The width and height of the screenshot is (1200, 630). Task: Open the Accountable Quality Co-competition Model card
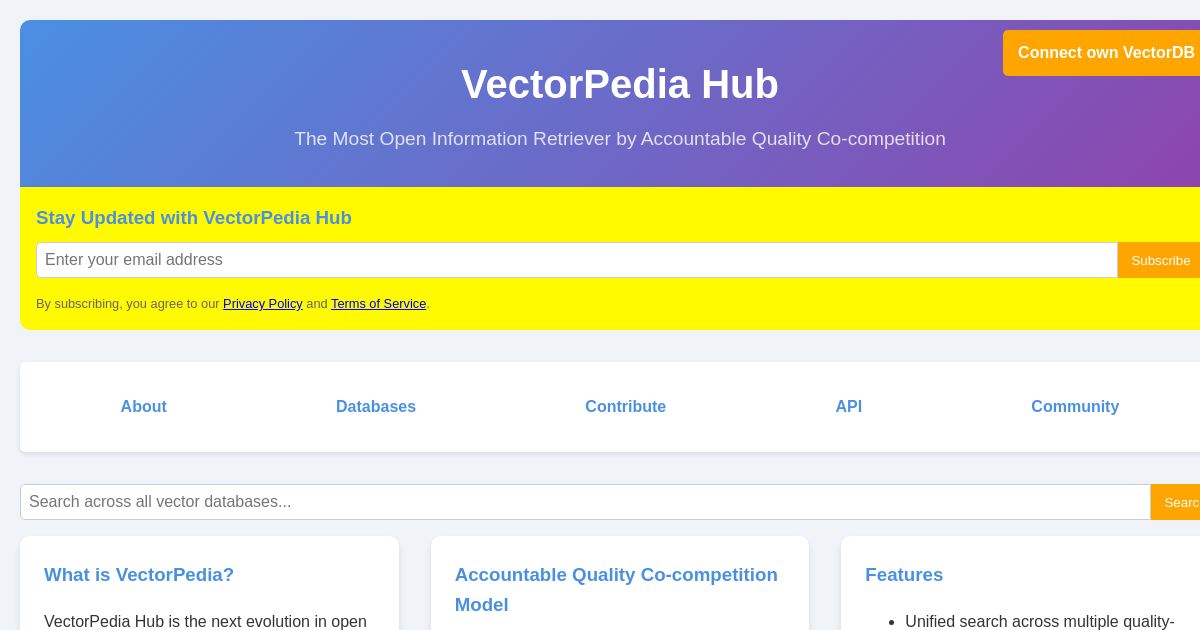[x=616, y=590]
